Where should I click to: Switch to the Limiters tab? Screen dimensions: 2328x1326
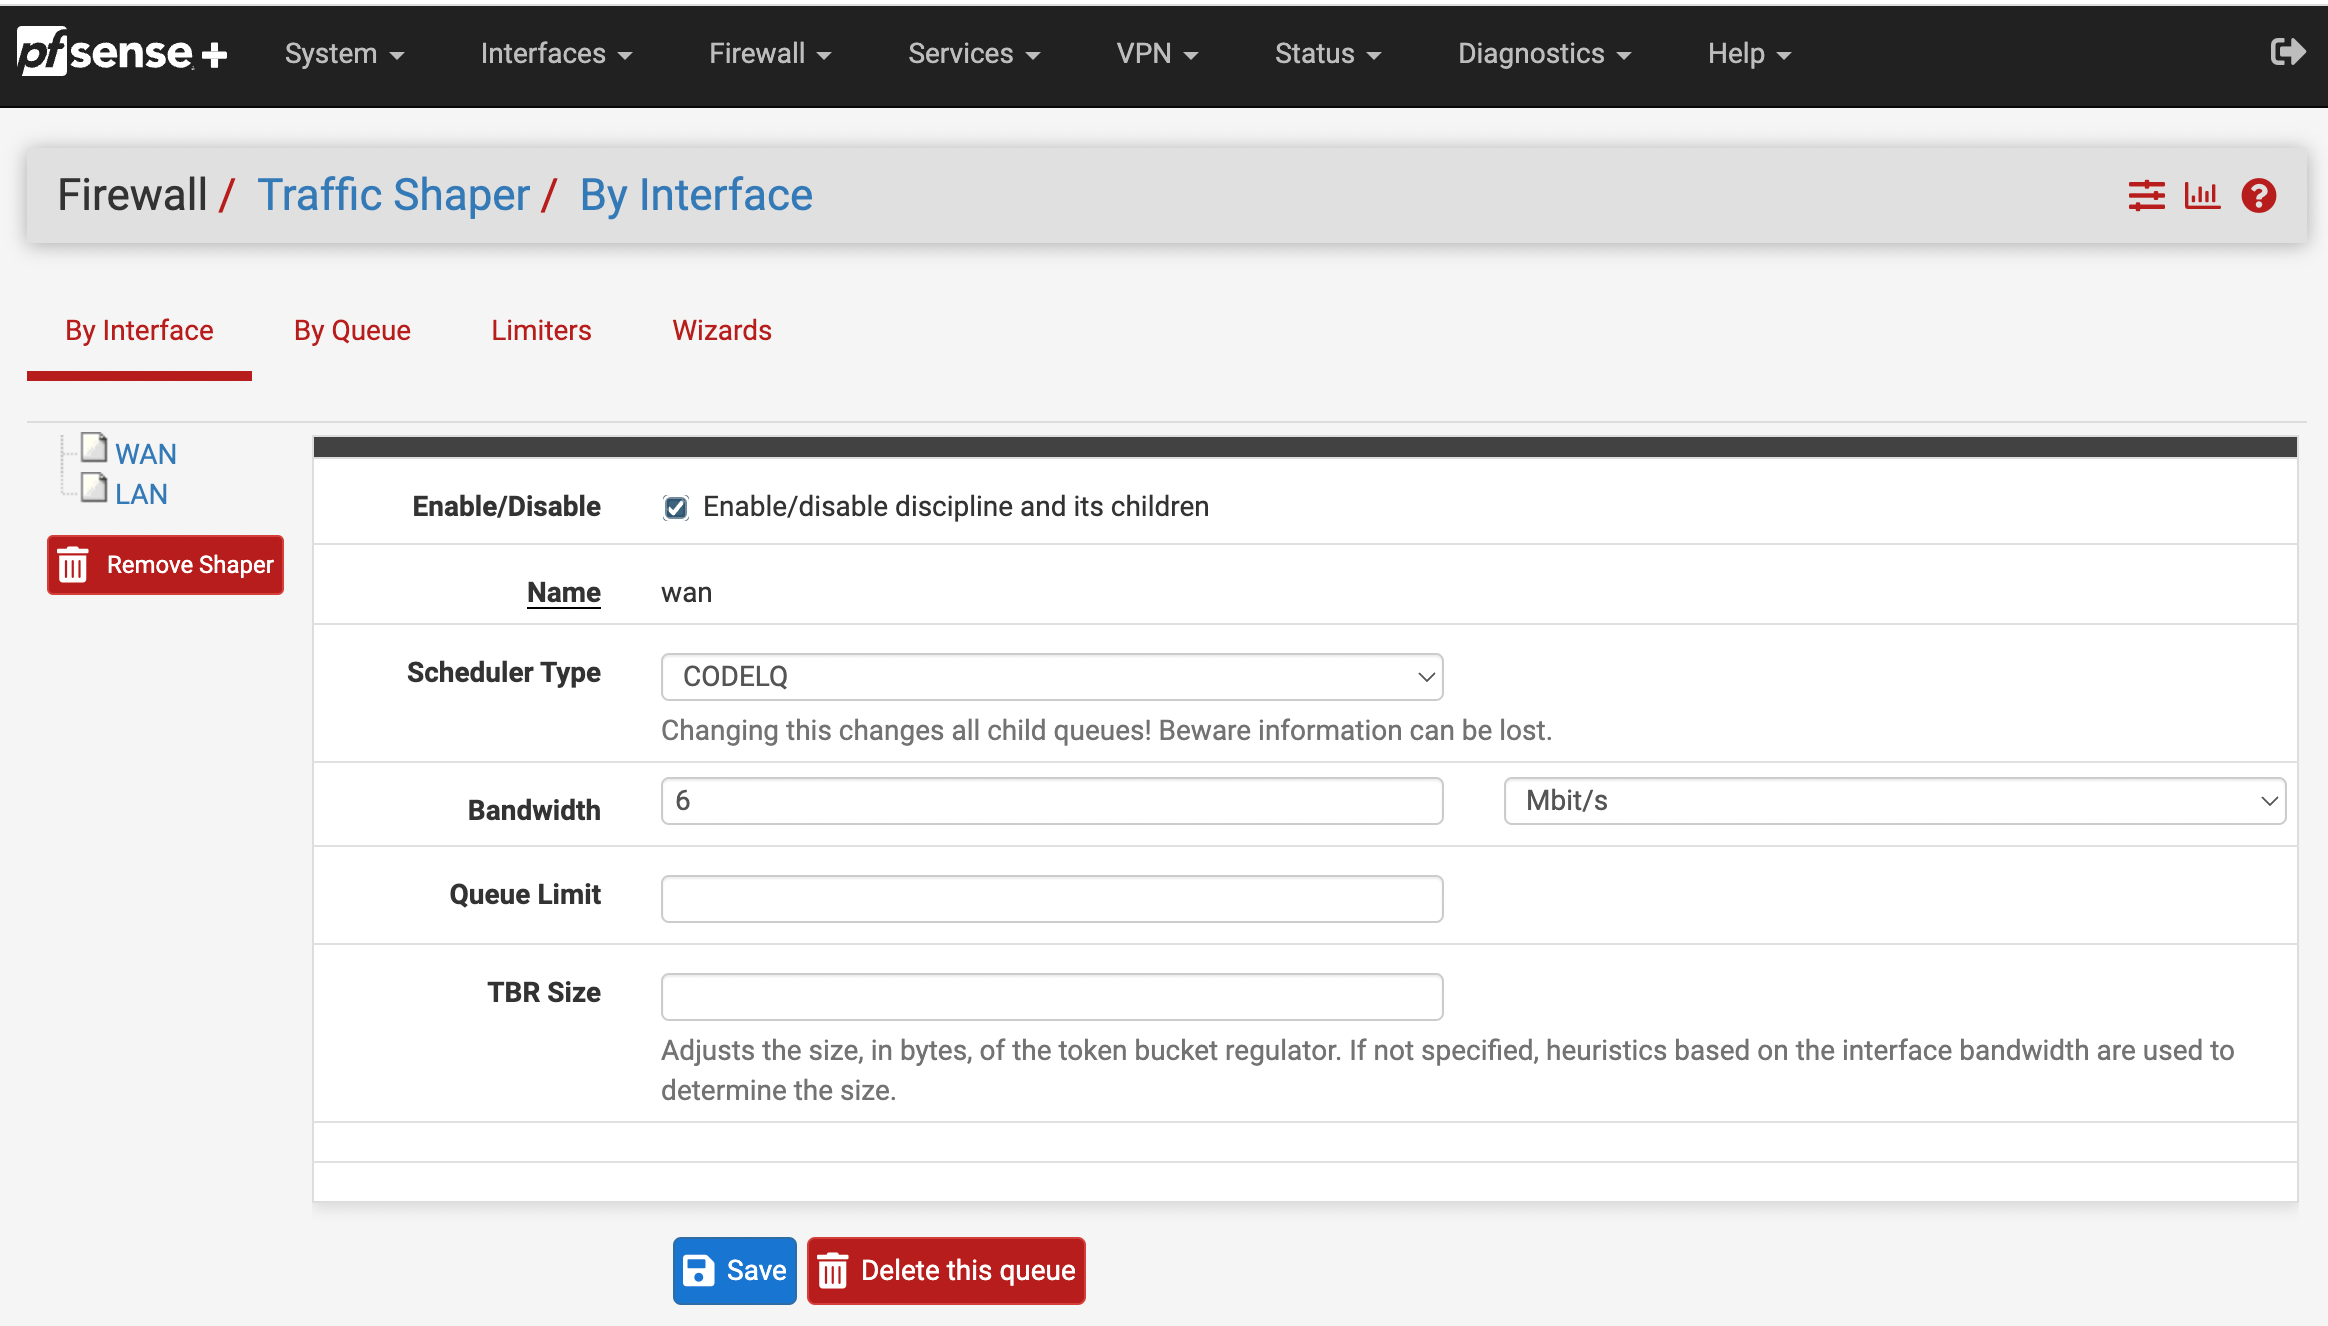(541, 331)
